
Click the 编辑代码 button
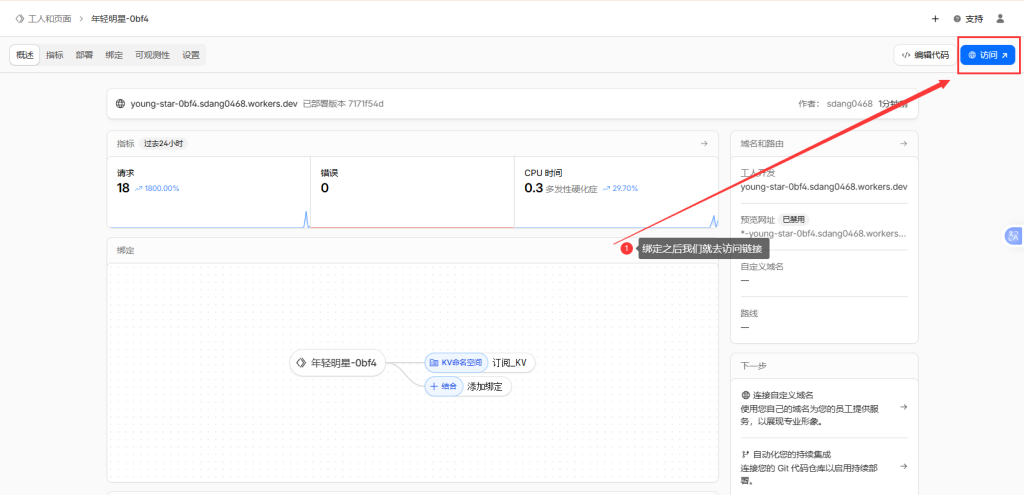(x=924, y=55)
